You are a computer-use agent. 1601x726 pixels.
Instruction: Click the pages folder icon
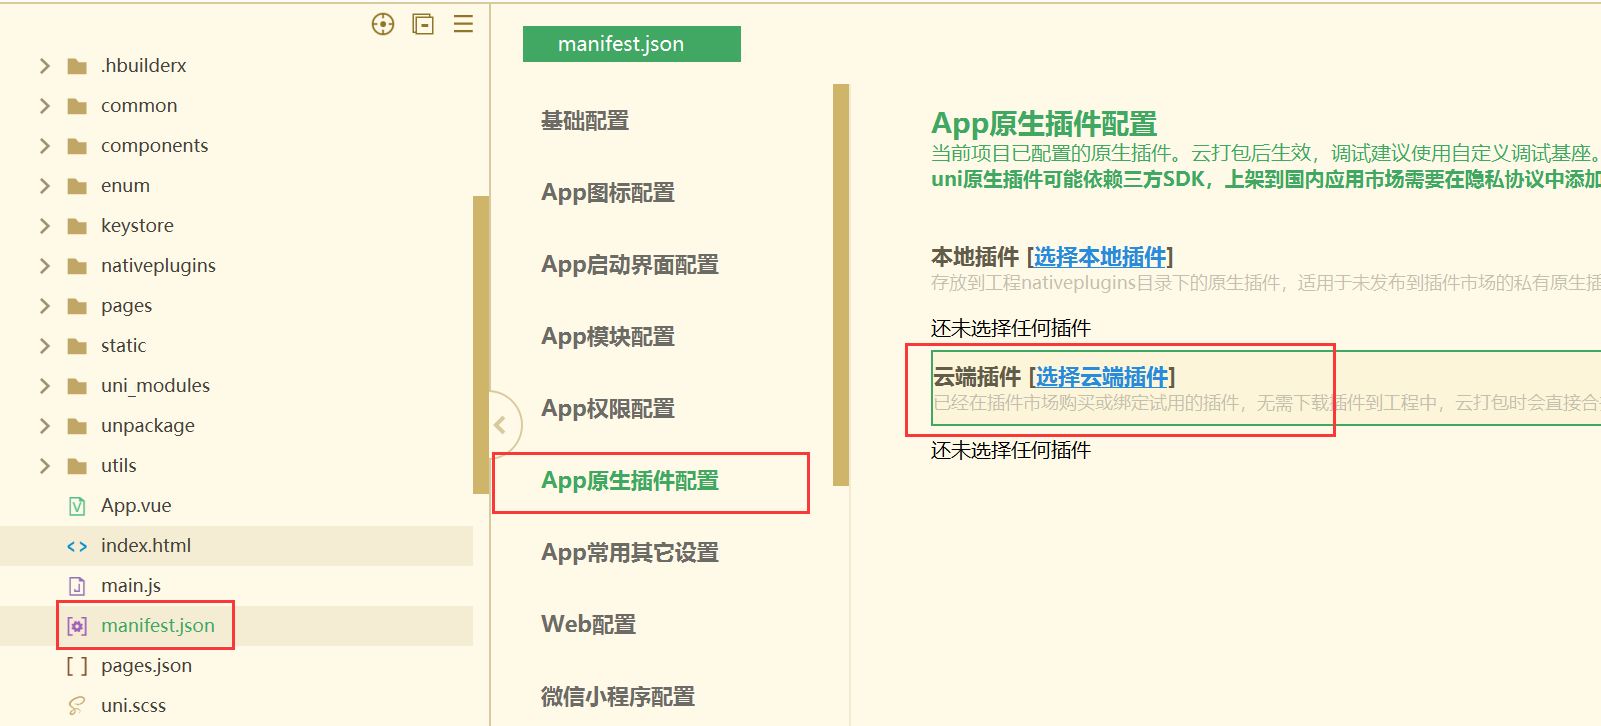pyautogui.click(x=77, y=306)
